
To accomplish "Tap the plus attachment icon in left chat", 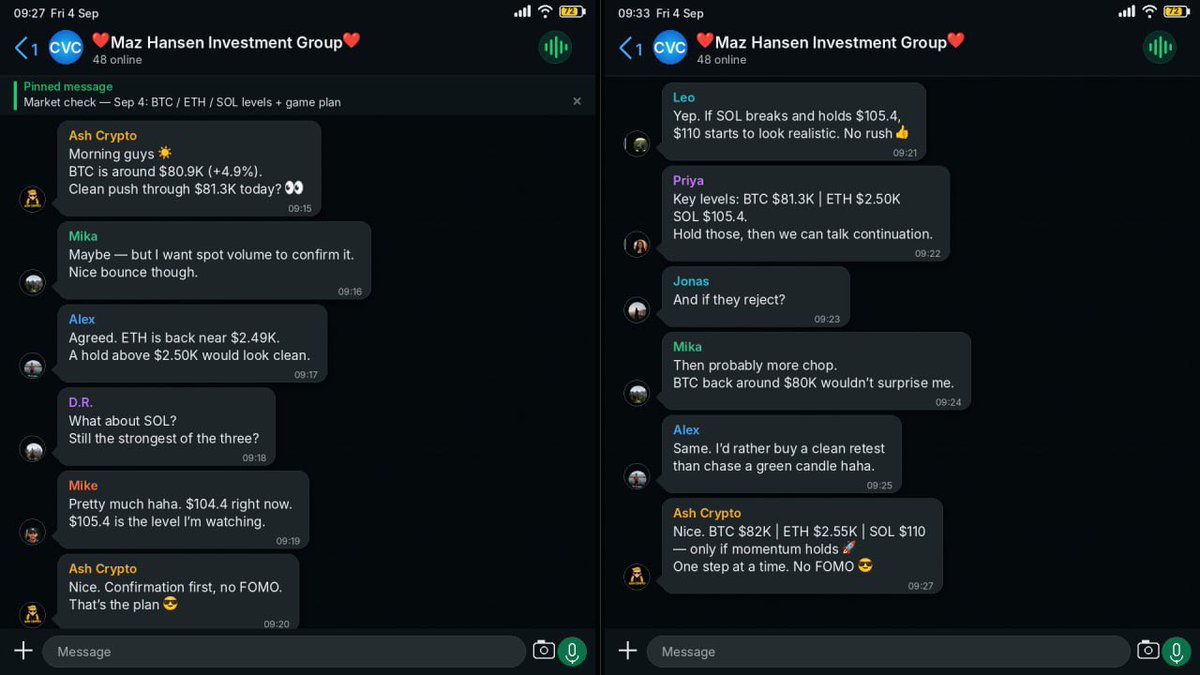I will [x=24, y=651].
